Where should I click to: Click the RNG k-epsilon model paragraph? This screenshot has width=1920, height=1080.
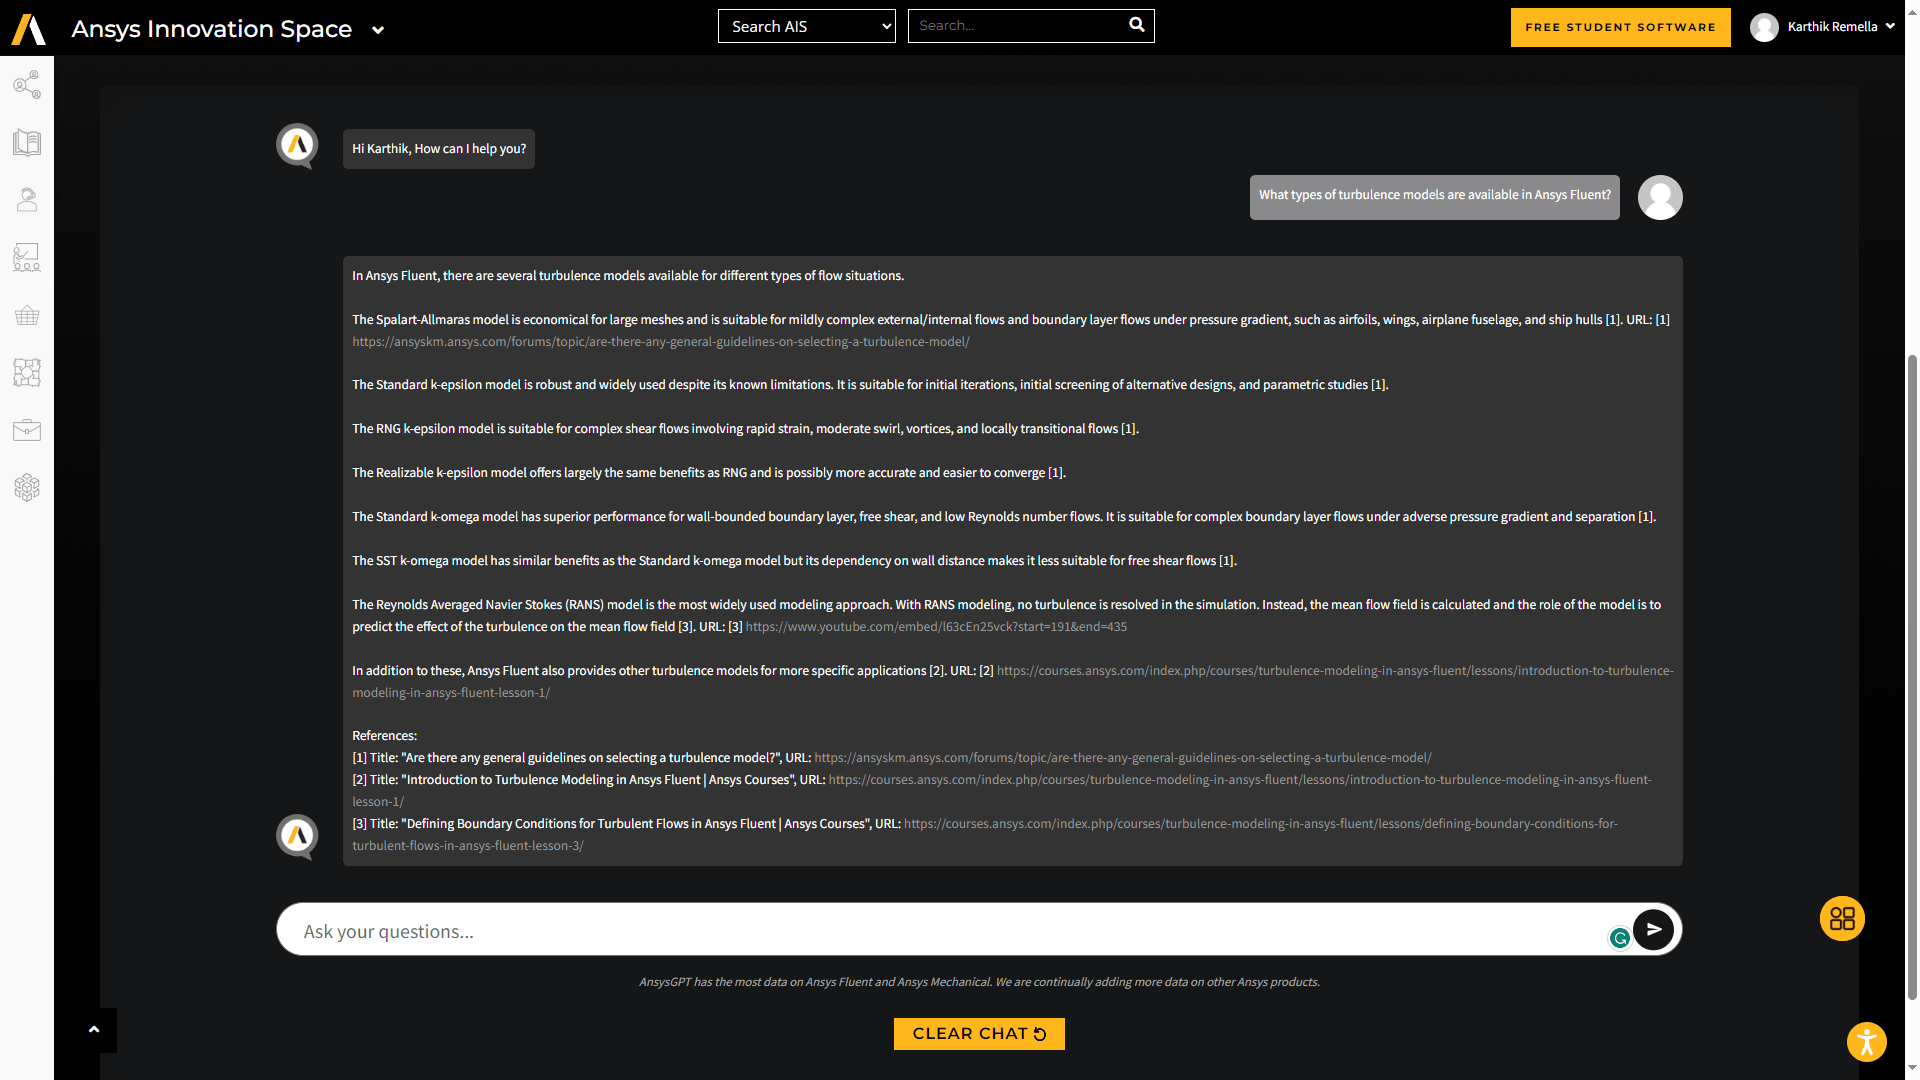pyautogui.click(x=745, y=429)
